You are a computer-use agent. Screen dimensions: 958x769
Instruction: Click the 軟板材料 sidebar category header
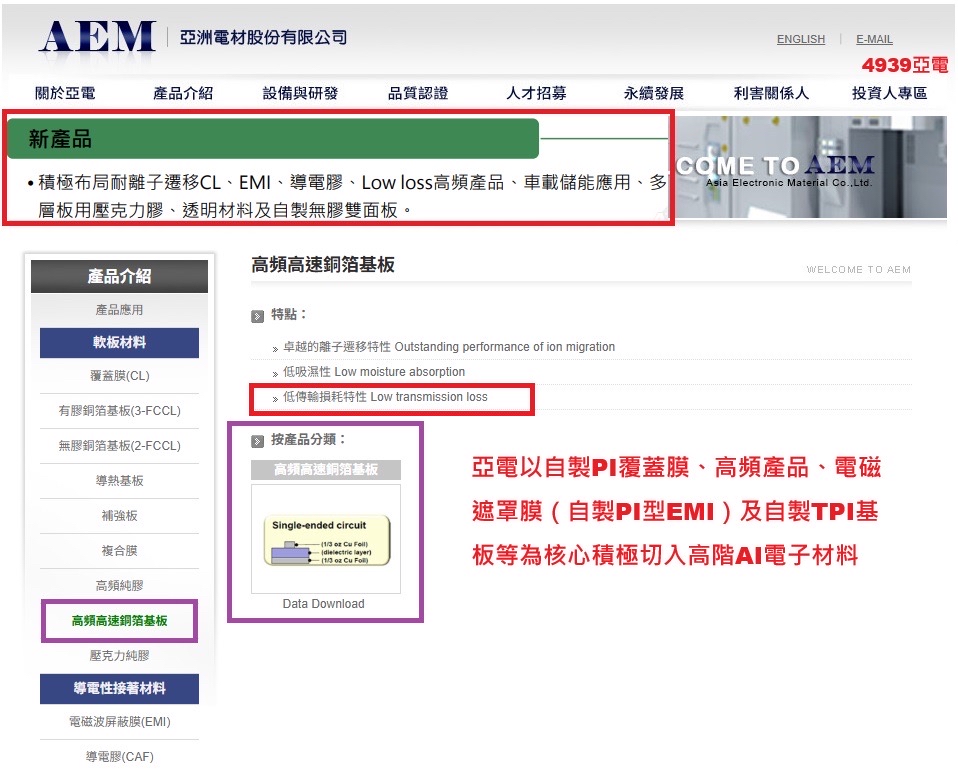click(x=119, y=343)
